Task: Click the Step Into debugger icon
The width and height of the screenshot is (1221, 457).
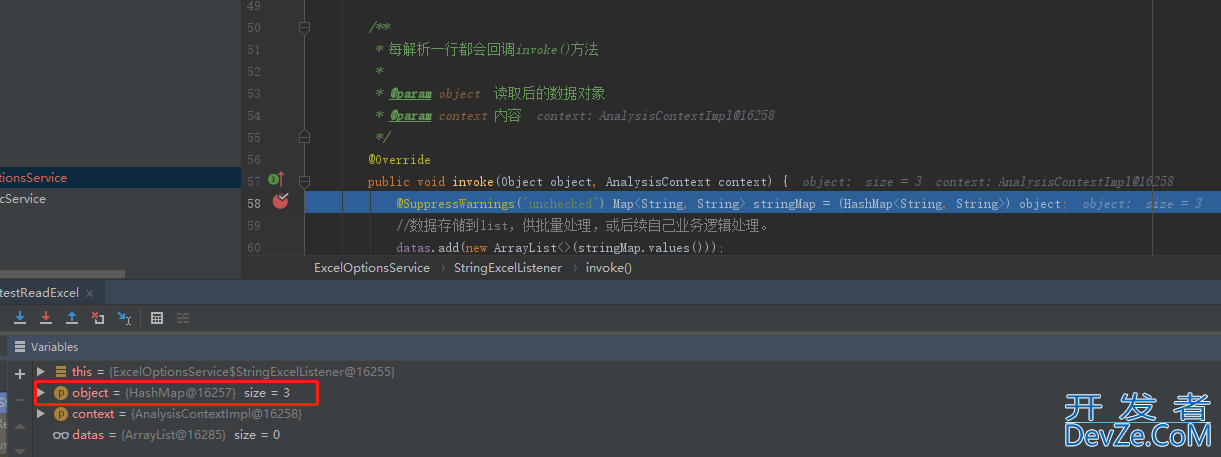Action: [x=20, y=318]
